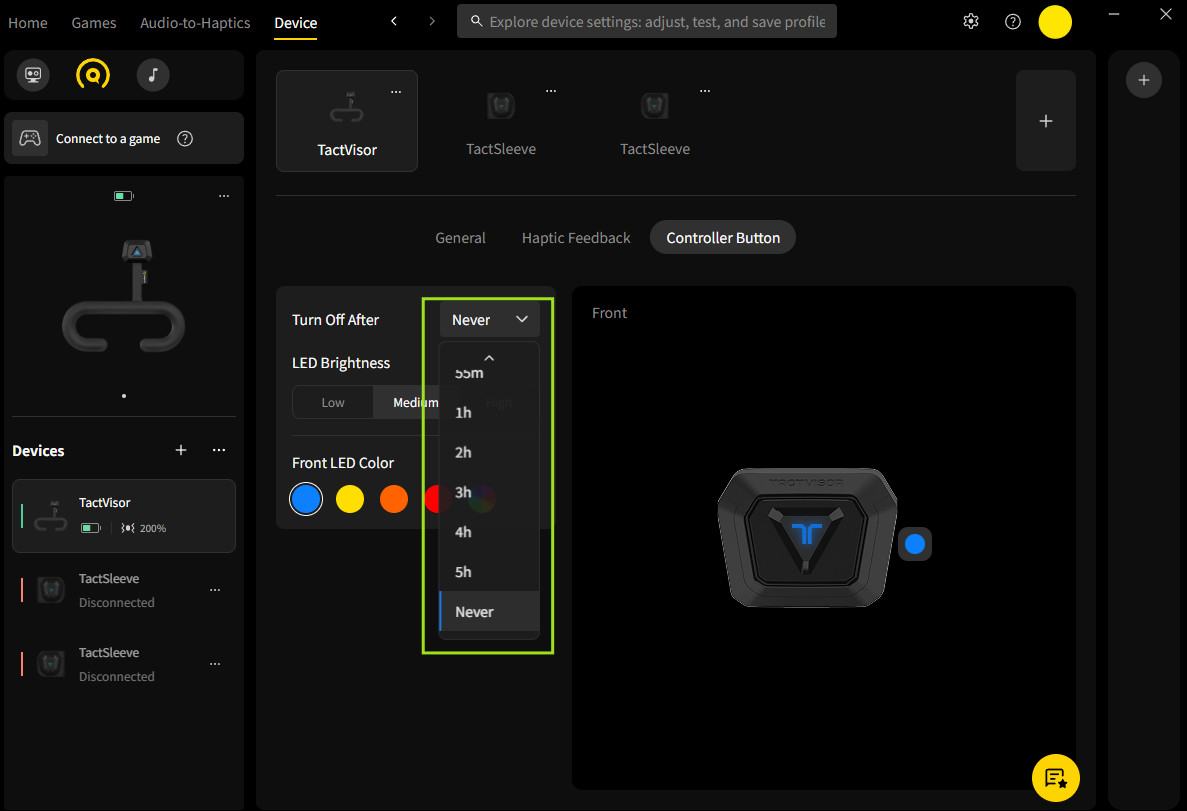Choose 3h in the Turn Off After list
Image resolution: width=1187 pixels, height=811 pixels.
(x=489, y=492)
